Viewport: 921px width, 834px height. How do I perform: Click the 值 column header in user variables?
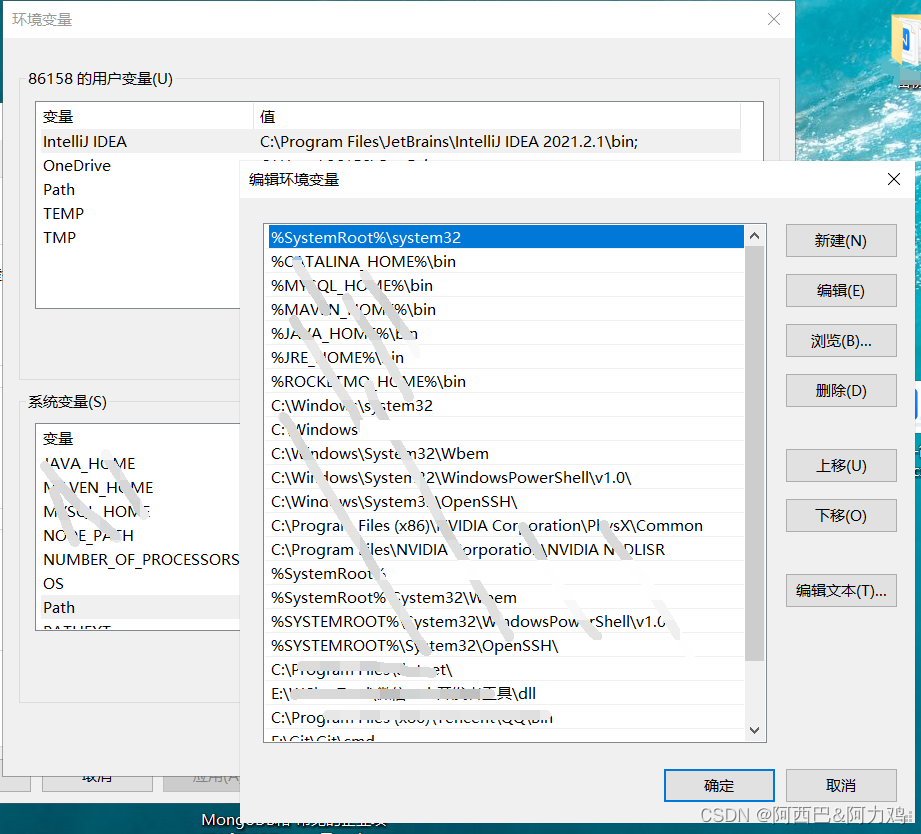point(496,117)
